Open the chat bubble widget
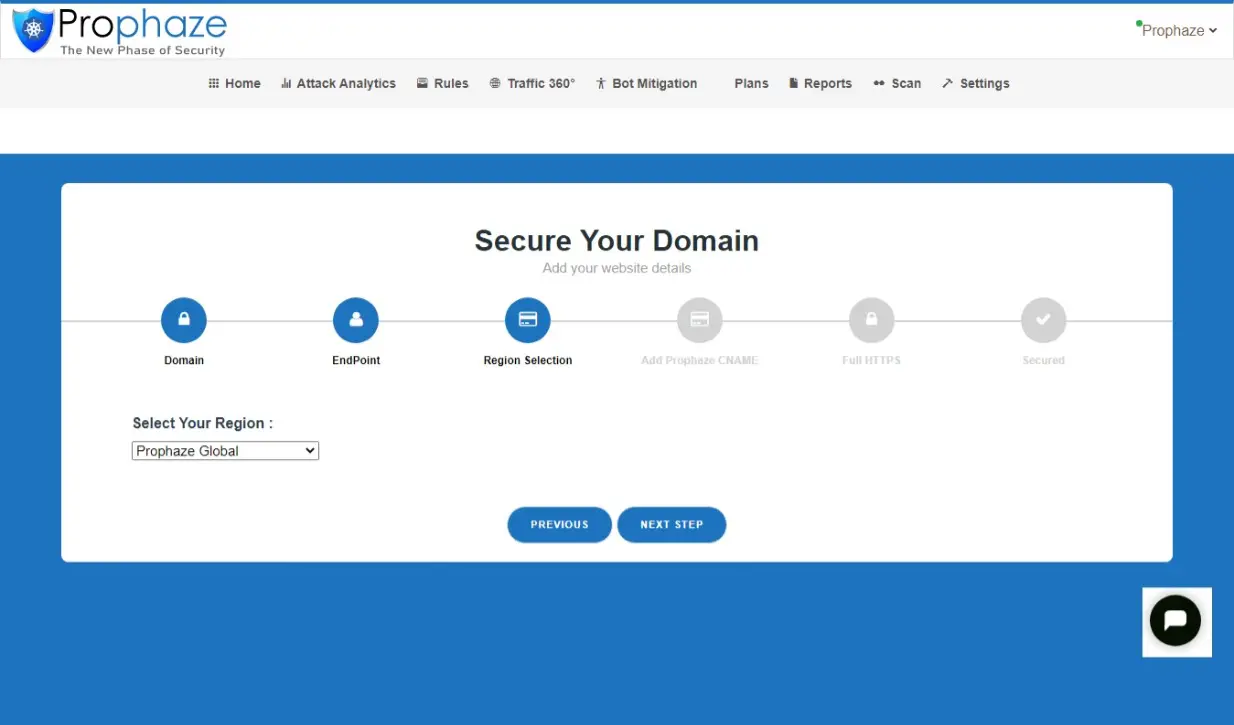 pyautogui.click(x=1175, y=621)
